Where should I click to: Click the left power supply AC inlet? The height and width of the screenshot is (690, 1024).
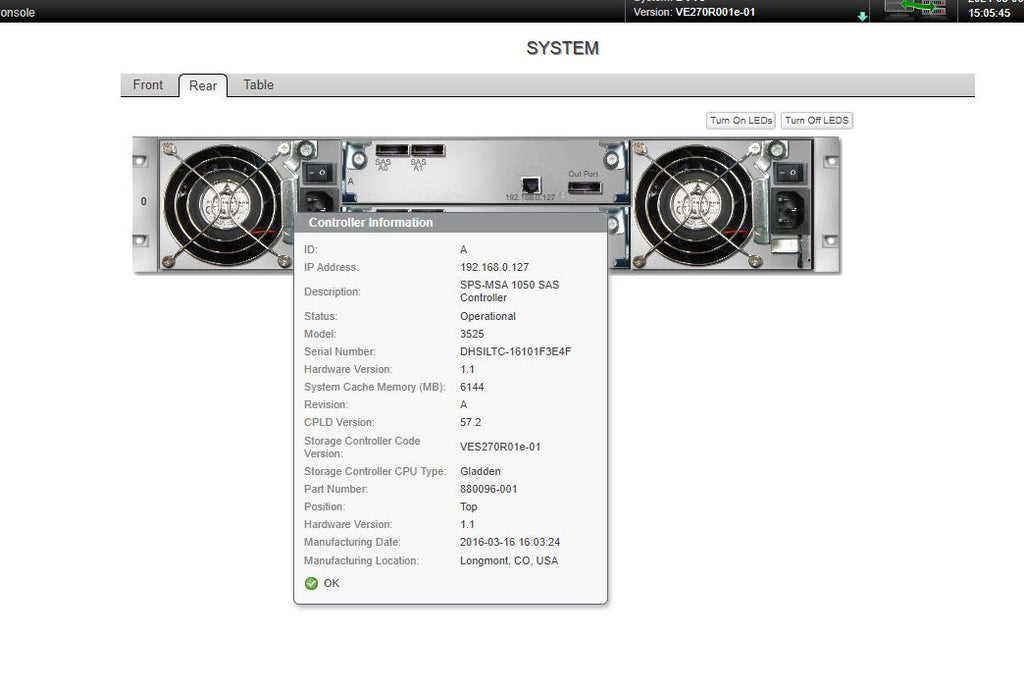[x=319, y=202]
